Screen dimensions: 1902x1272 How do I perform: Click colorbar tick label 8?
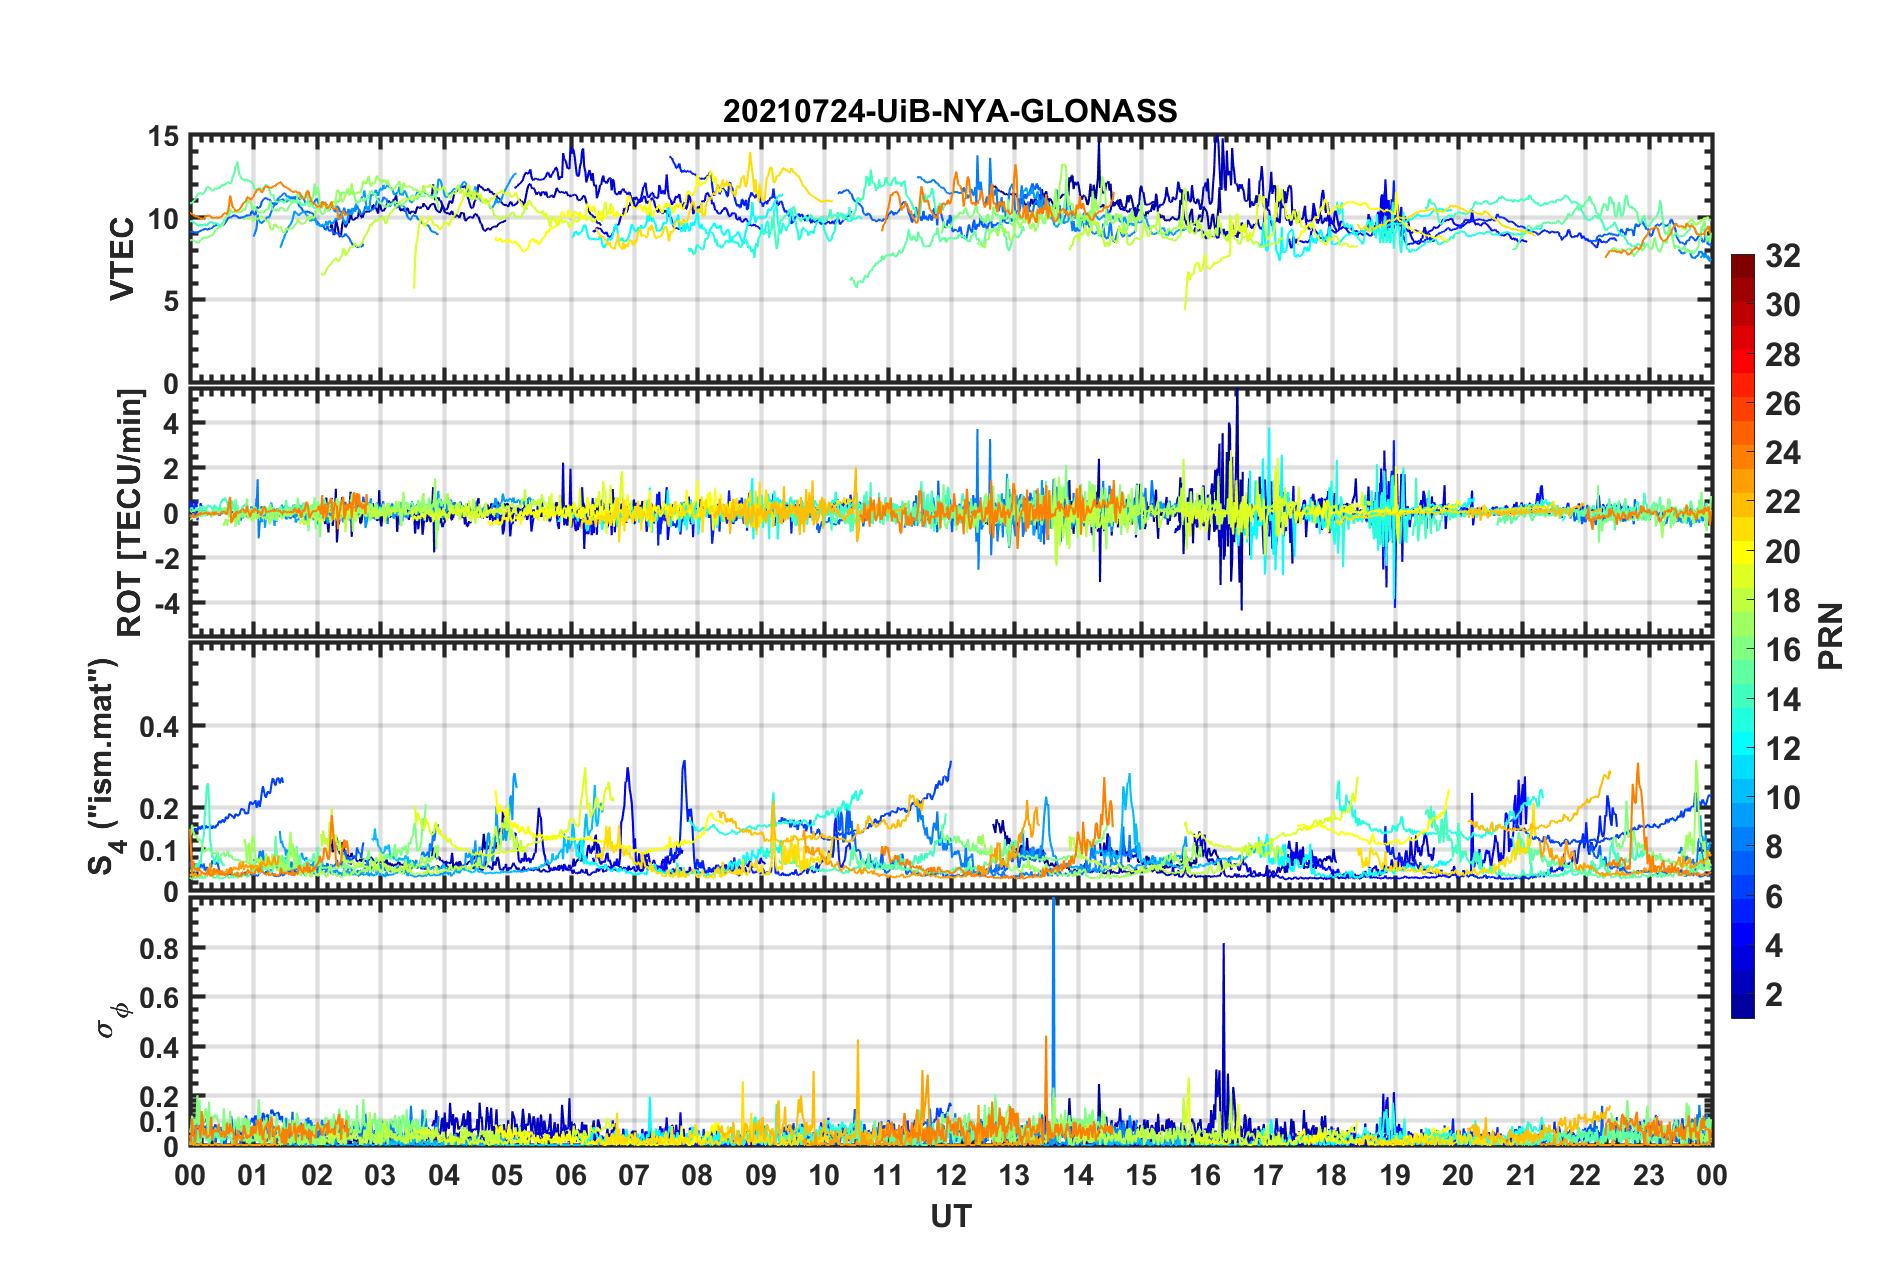tap(1774, 847)
